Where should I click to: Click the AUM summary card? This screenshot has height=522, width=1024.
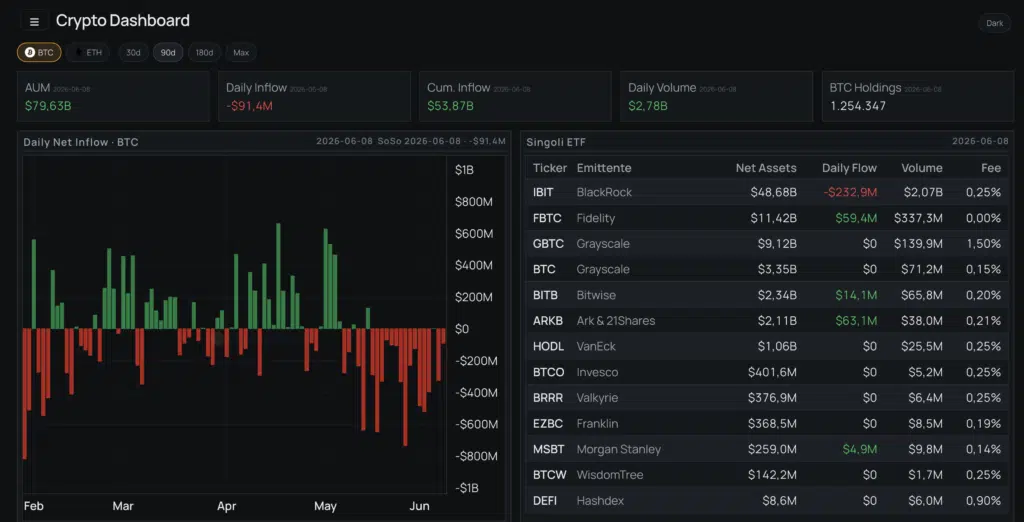click(x=113, y=97)
